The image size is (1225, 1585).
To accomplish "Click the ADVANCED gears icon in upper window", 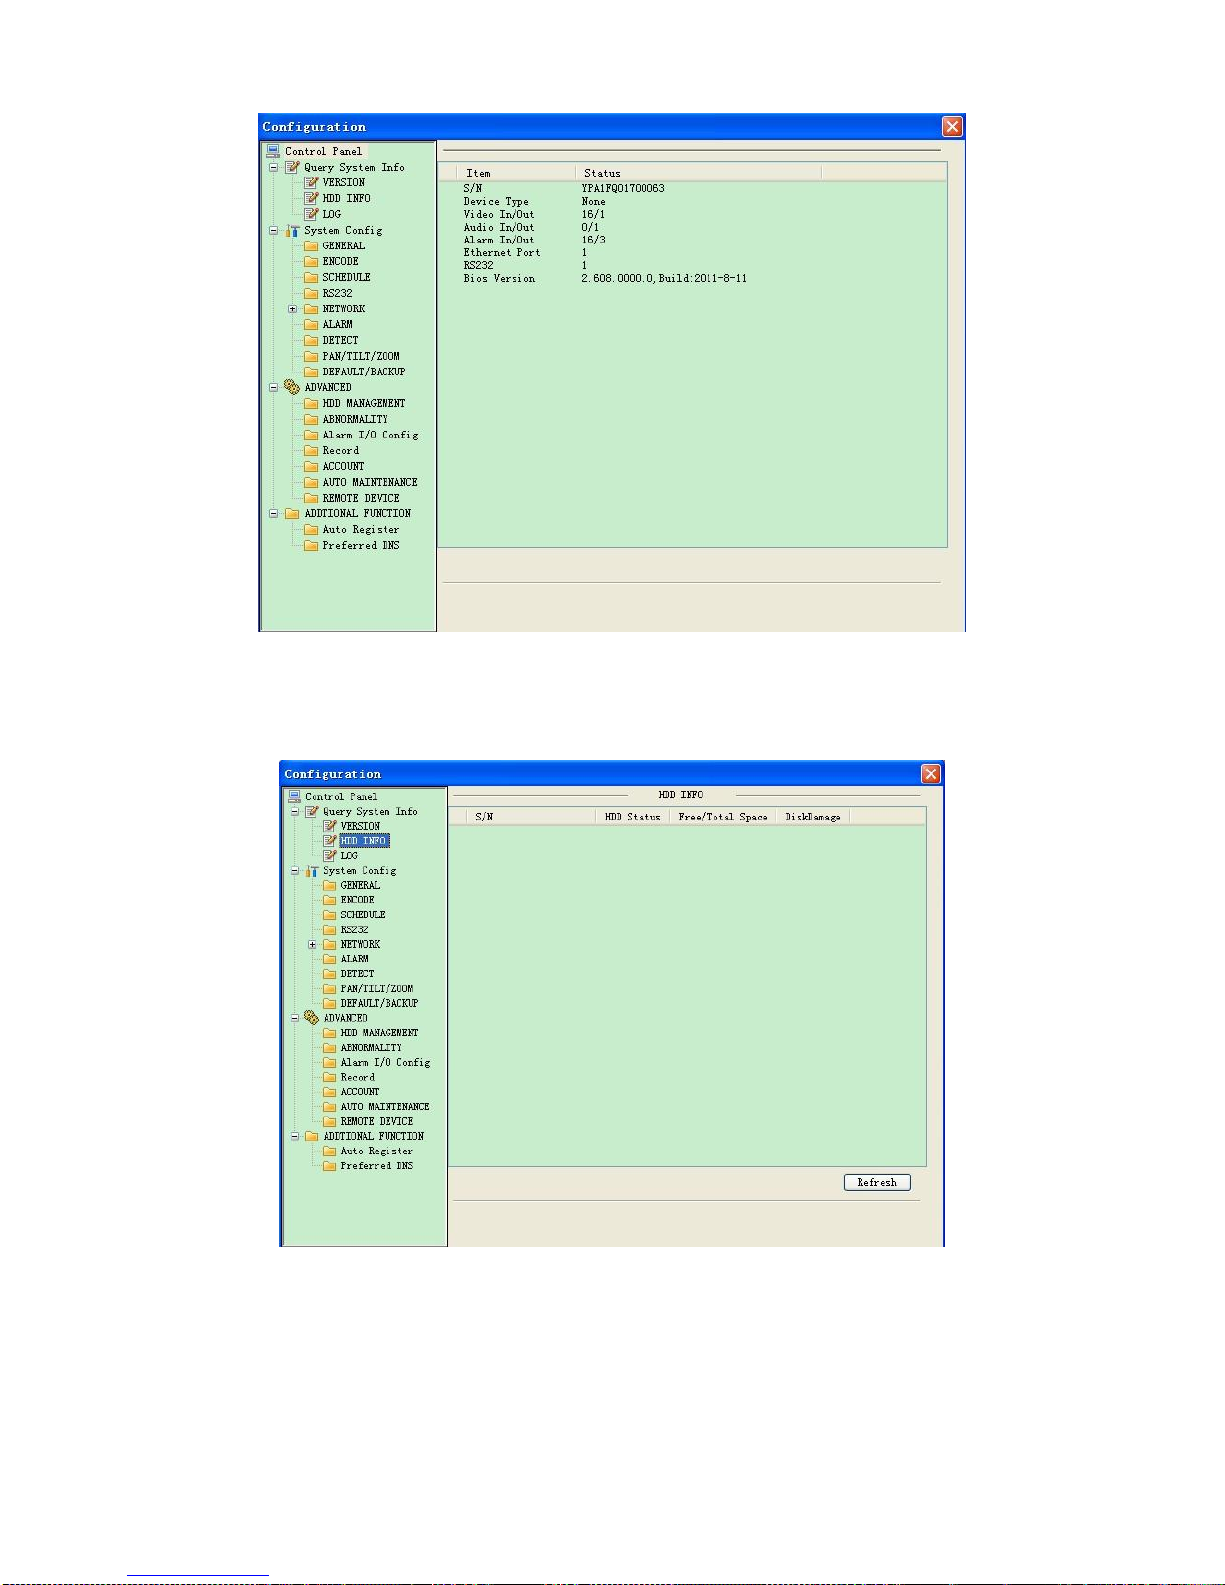I will point(292,387).
